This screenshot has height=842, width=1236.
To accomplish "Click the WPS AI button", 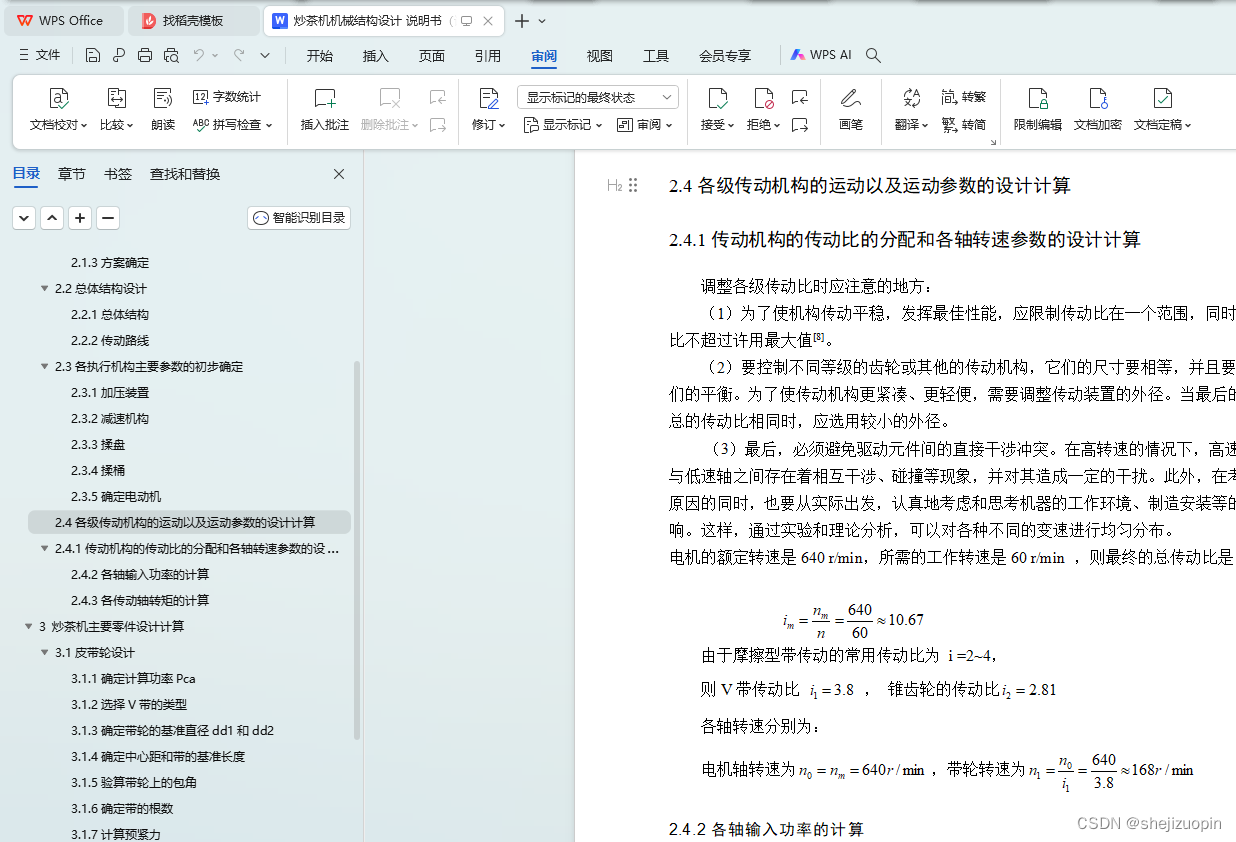I will 821,56.
